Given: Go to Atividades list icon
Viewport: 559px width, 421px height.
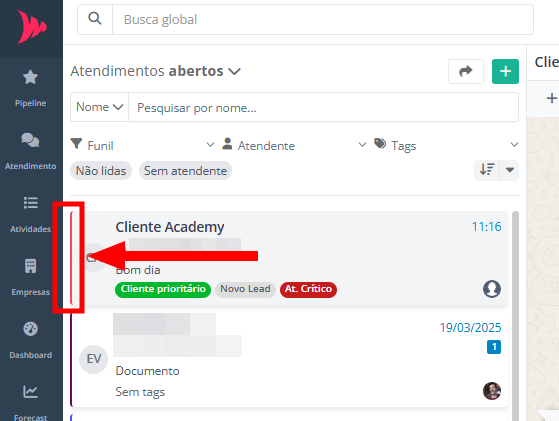Looking at the screenshot, I should point(30,203).
